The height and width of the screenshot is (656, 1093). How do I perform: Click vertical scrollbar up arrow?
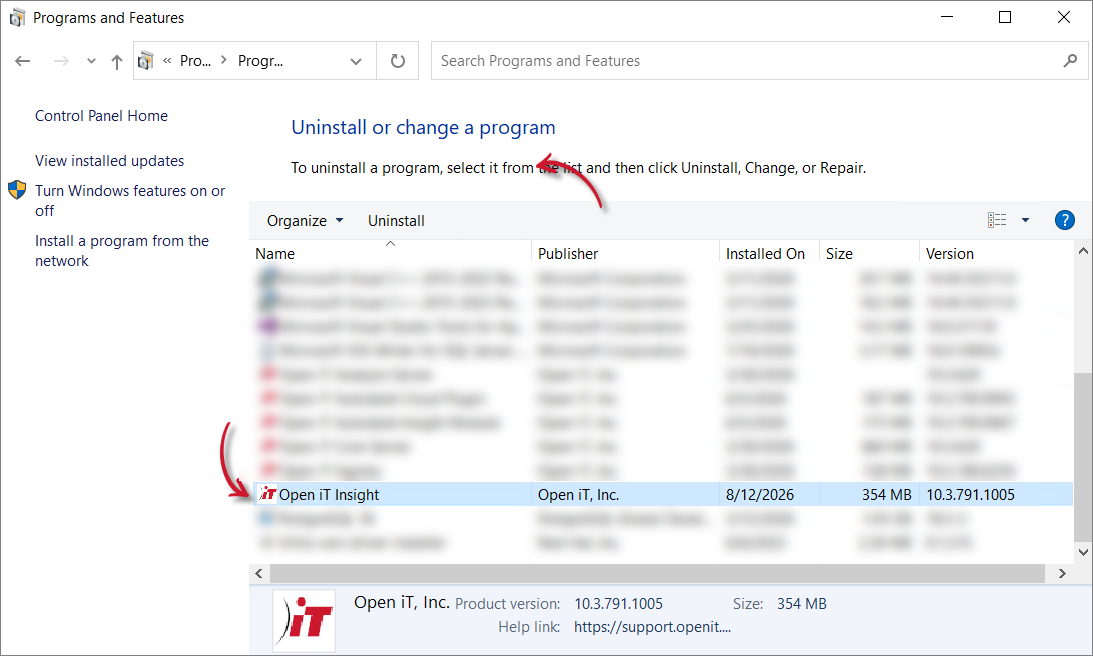click(x=1083, y=251)
